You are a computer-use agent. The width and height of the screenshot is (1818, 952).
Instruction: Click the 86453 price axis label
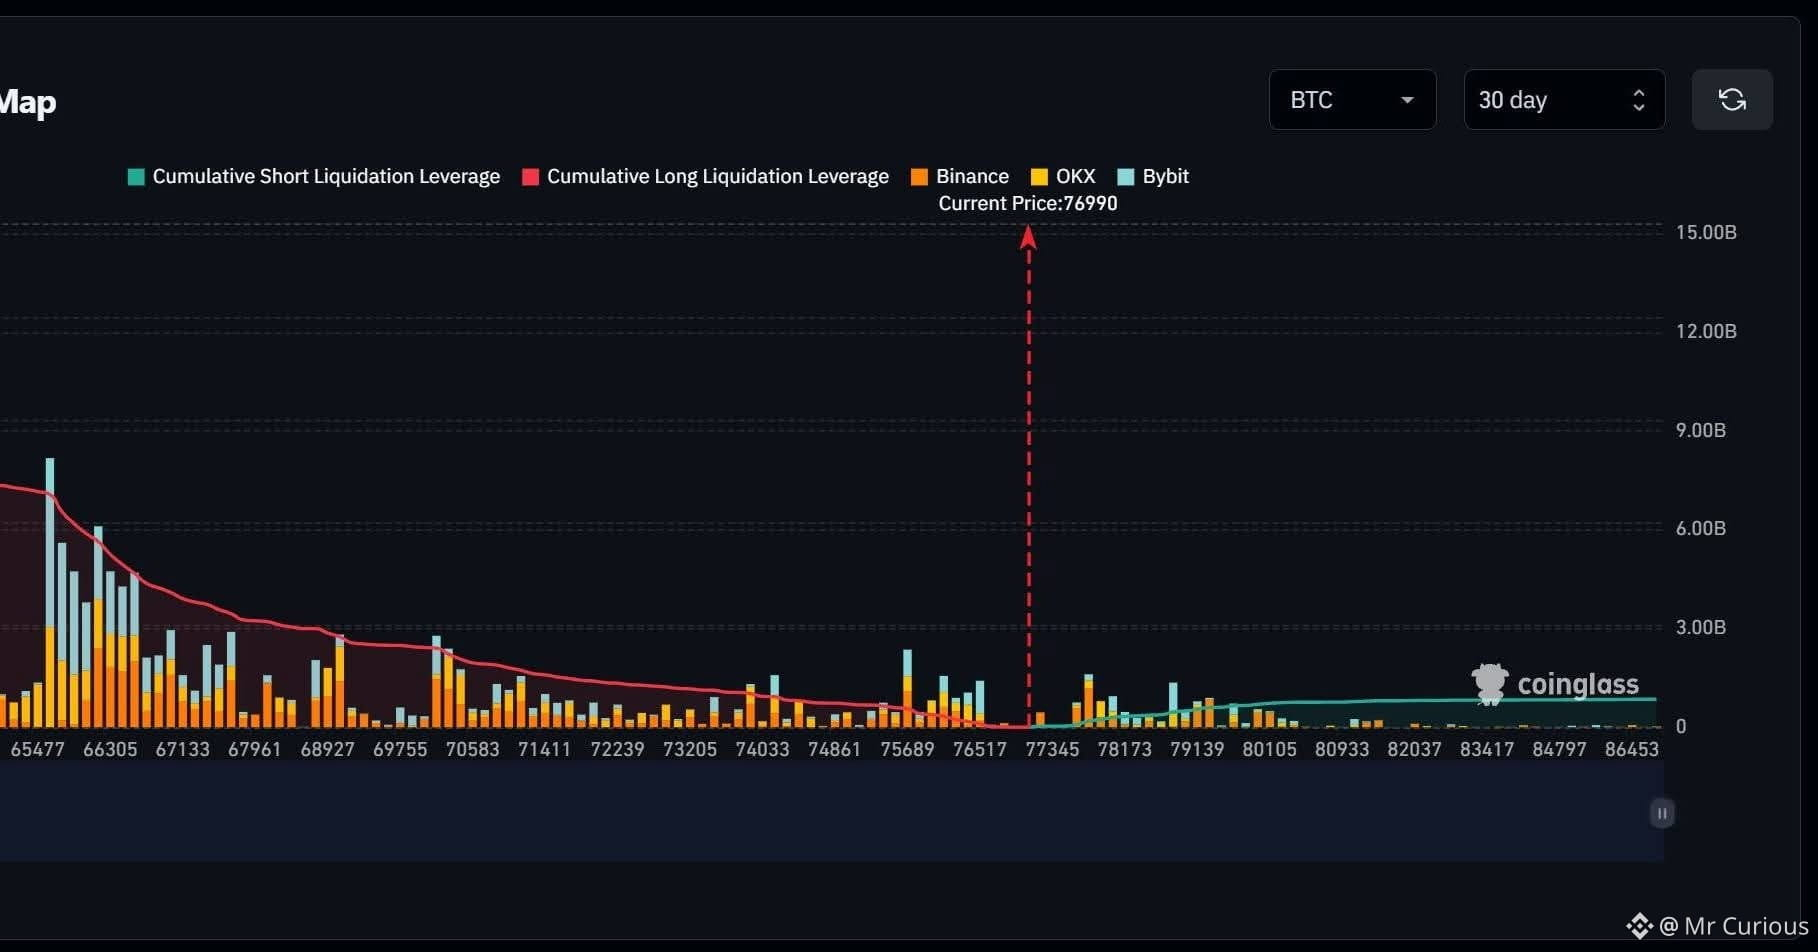pos(1632,749)
